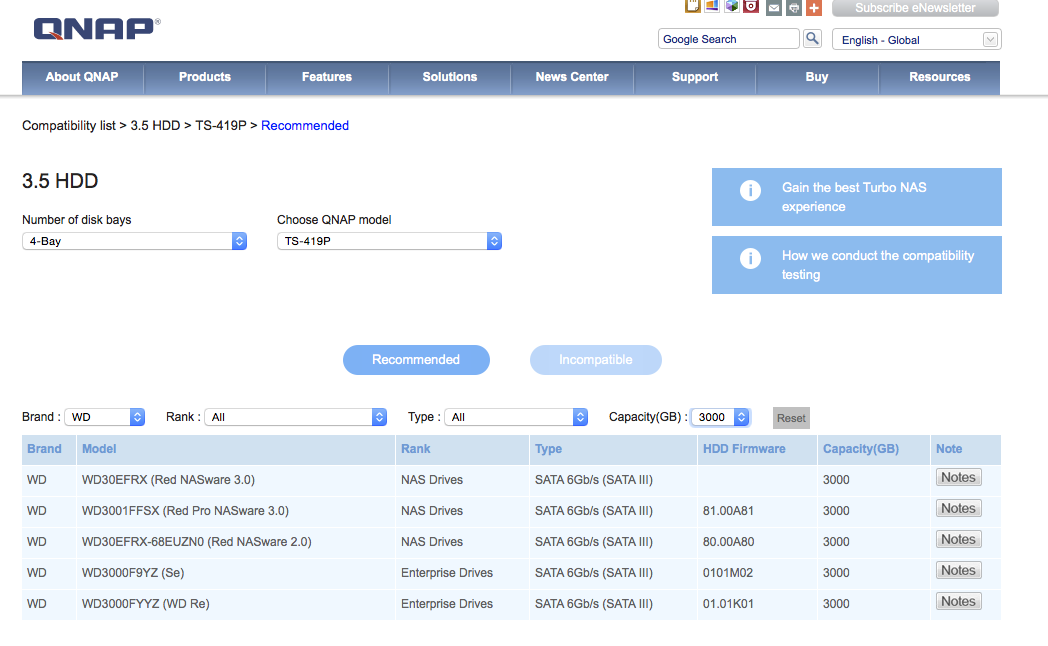Click the Reset filters button
The image size is (1048, 646).
[791, 418]
